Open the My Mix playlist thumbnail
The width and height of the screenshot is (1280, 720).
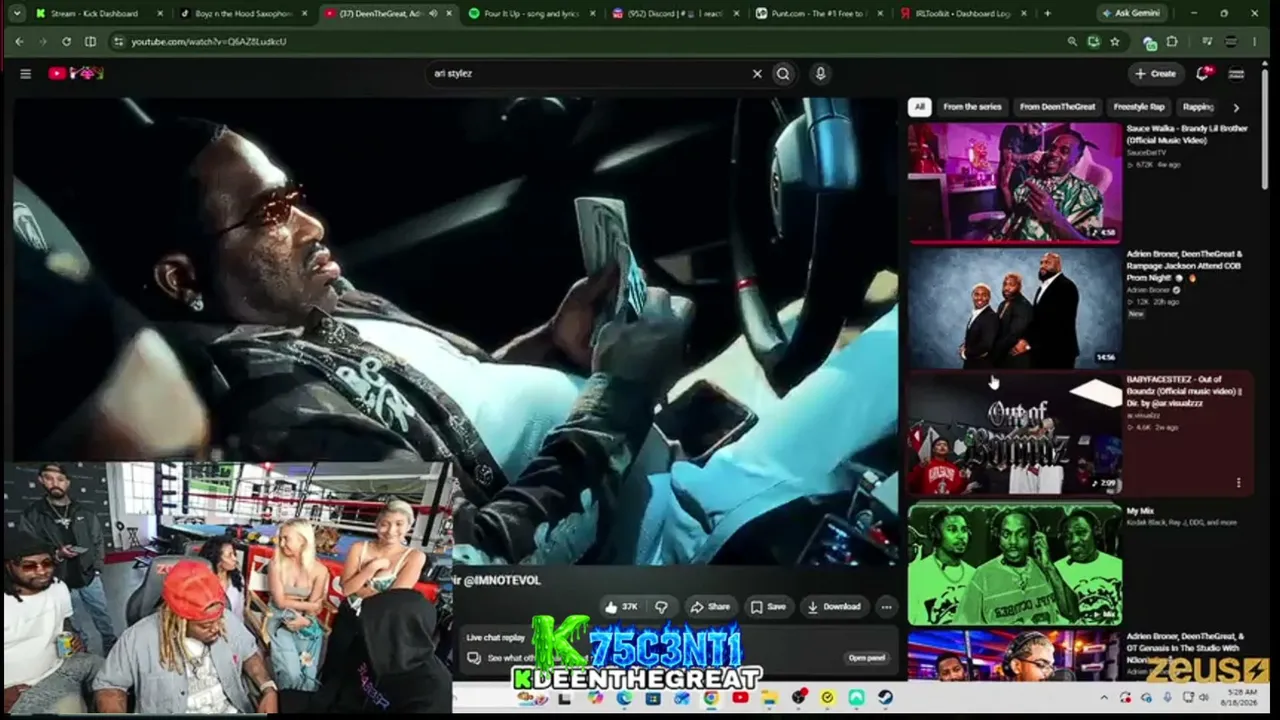[x=1015, y=563]
